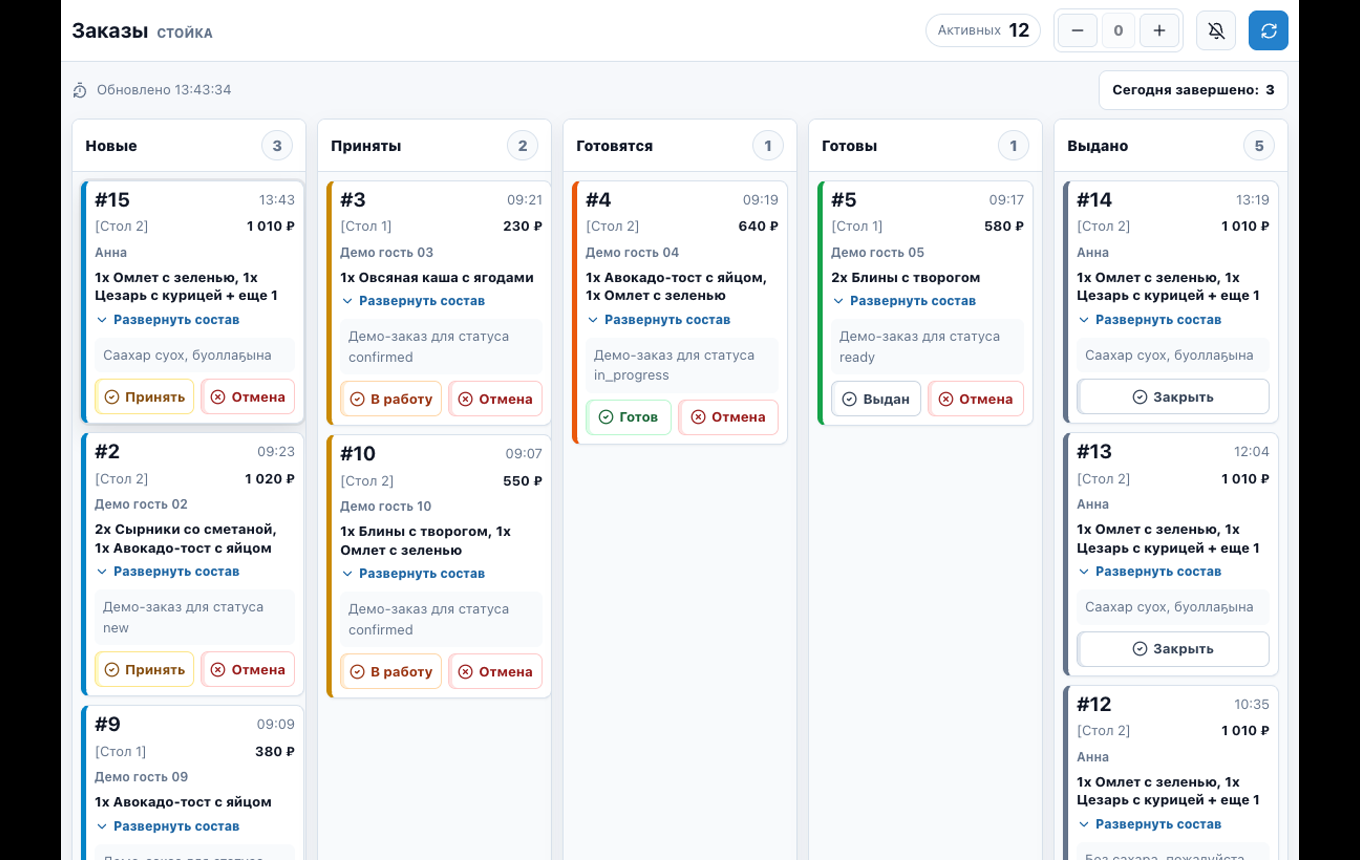The height and width of the screenshot is (860, 1360).
Task: Expand composition of order #3
Action: [x=413, y=301]
